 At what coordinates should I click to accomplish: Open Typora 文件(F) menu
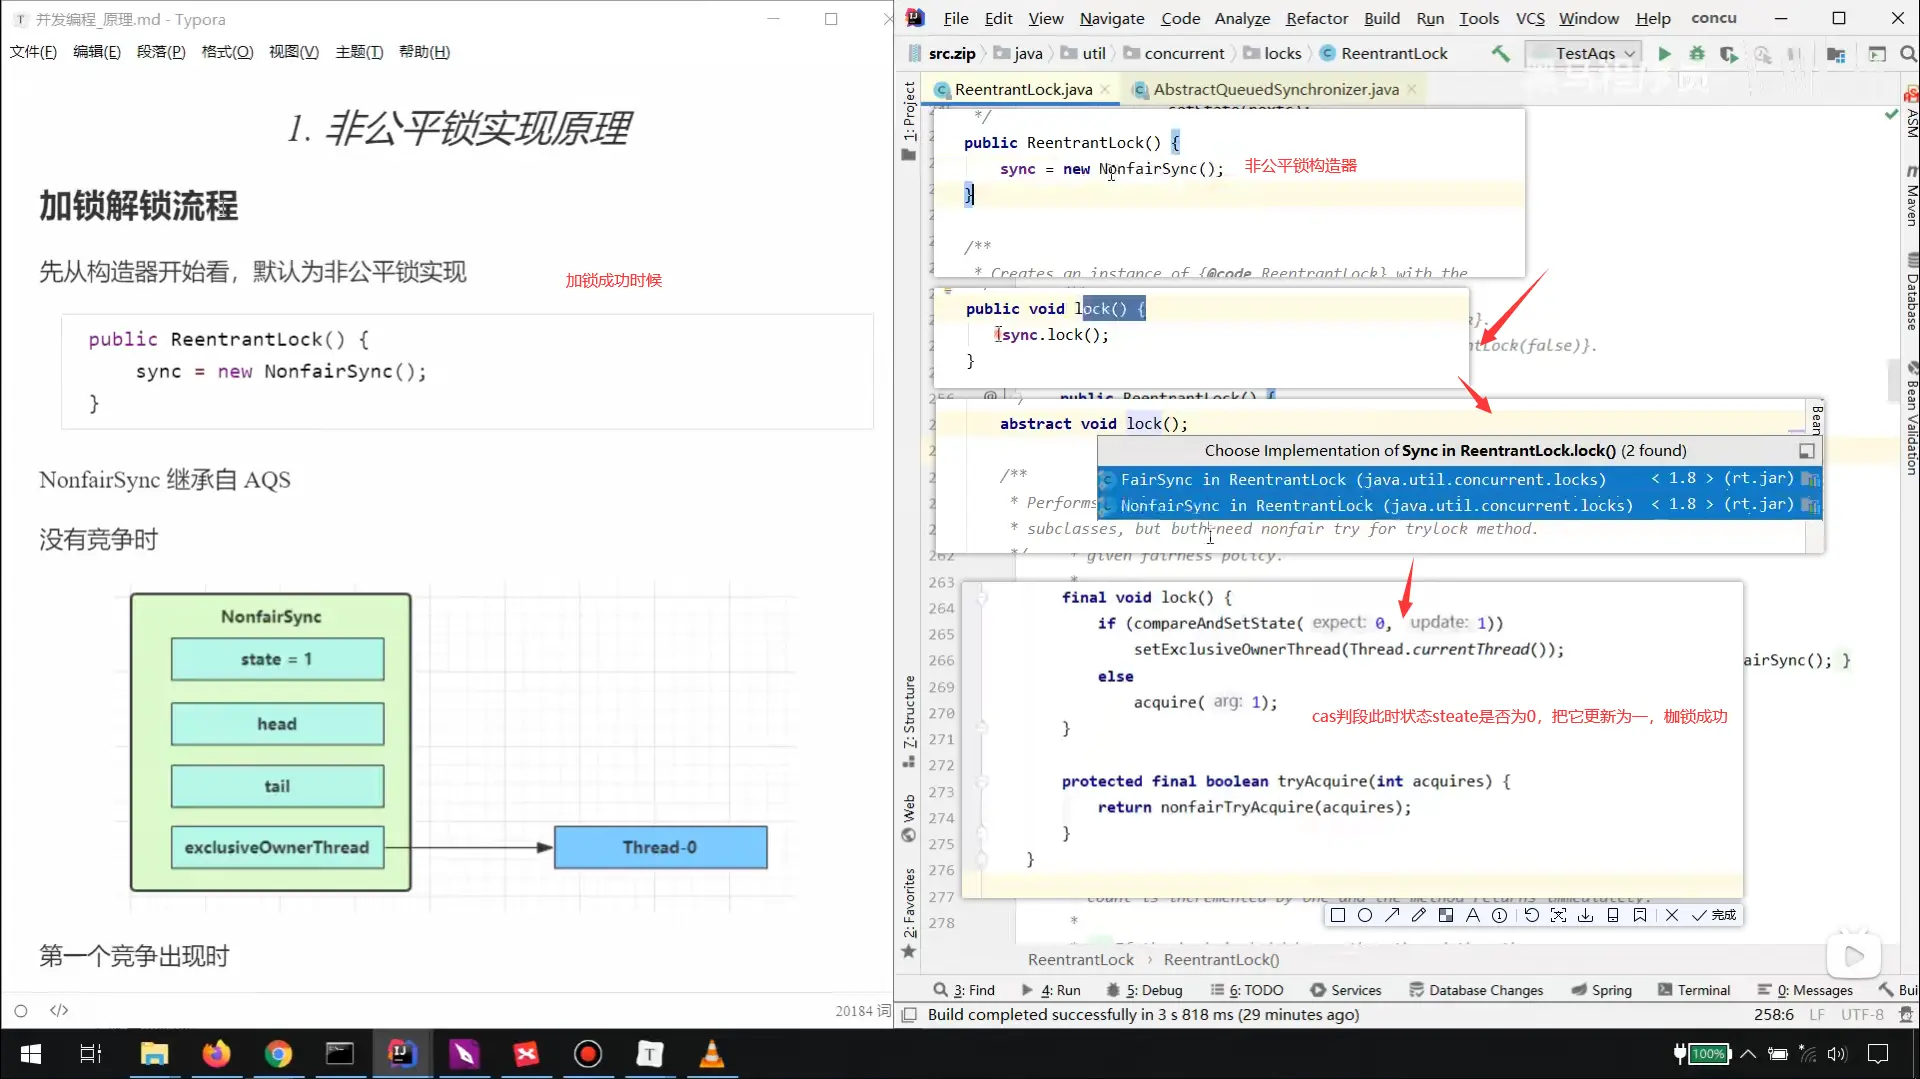[33, 52]
